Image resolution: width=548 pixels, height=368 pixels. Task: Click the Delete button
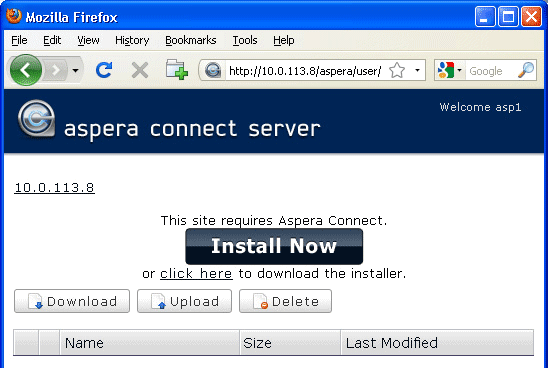coord(286,301)
